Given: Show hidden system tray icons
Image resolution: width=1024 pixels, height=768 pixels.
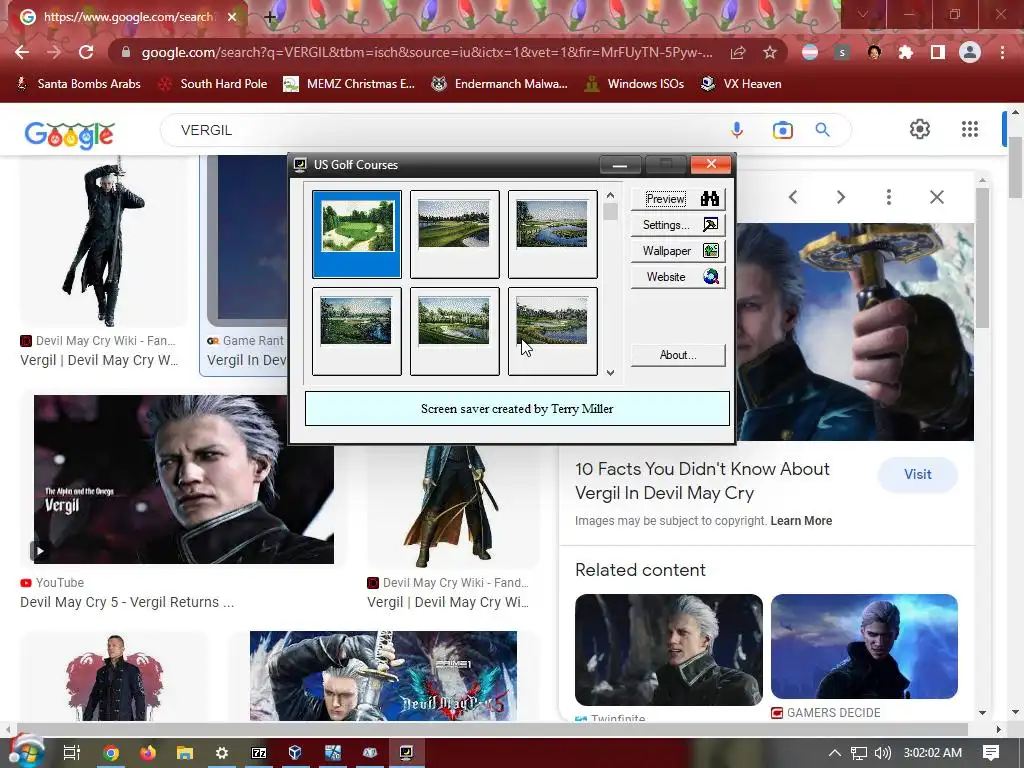Looking at the screenshot, I should coord(834,752).
